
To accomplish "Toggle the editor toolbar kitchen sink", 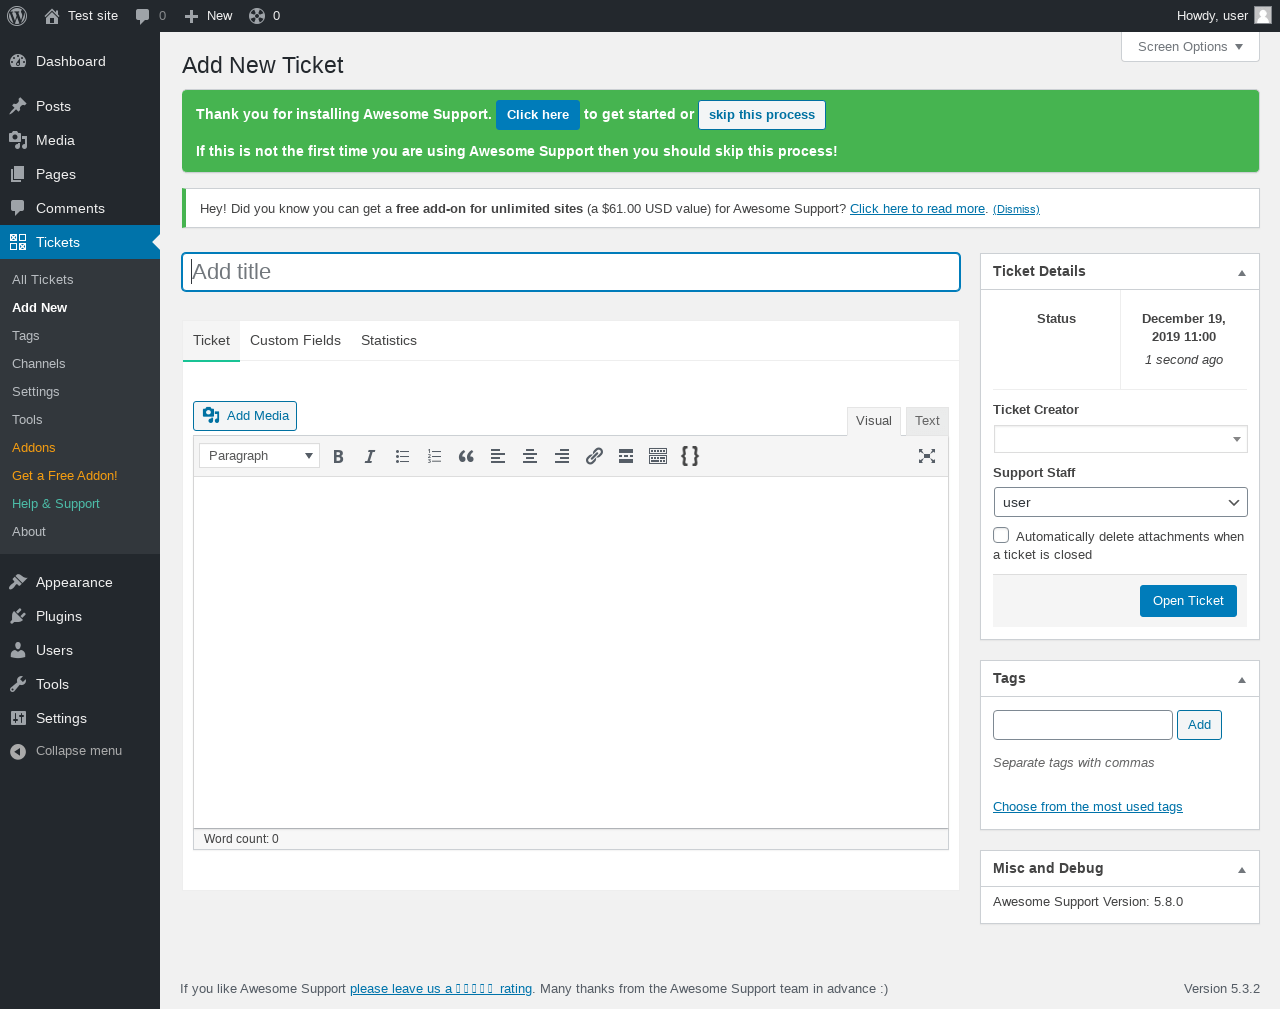I will coord(658,456).
